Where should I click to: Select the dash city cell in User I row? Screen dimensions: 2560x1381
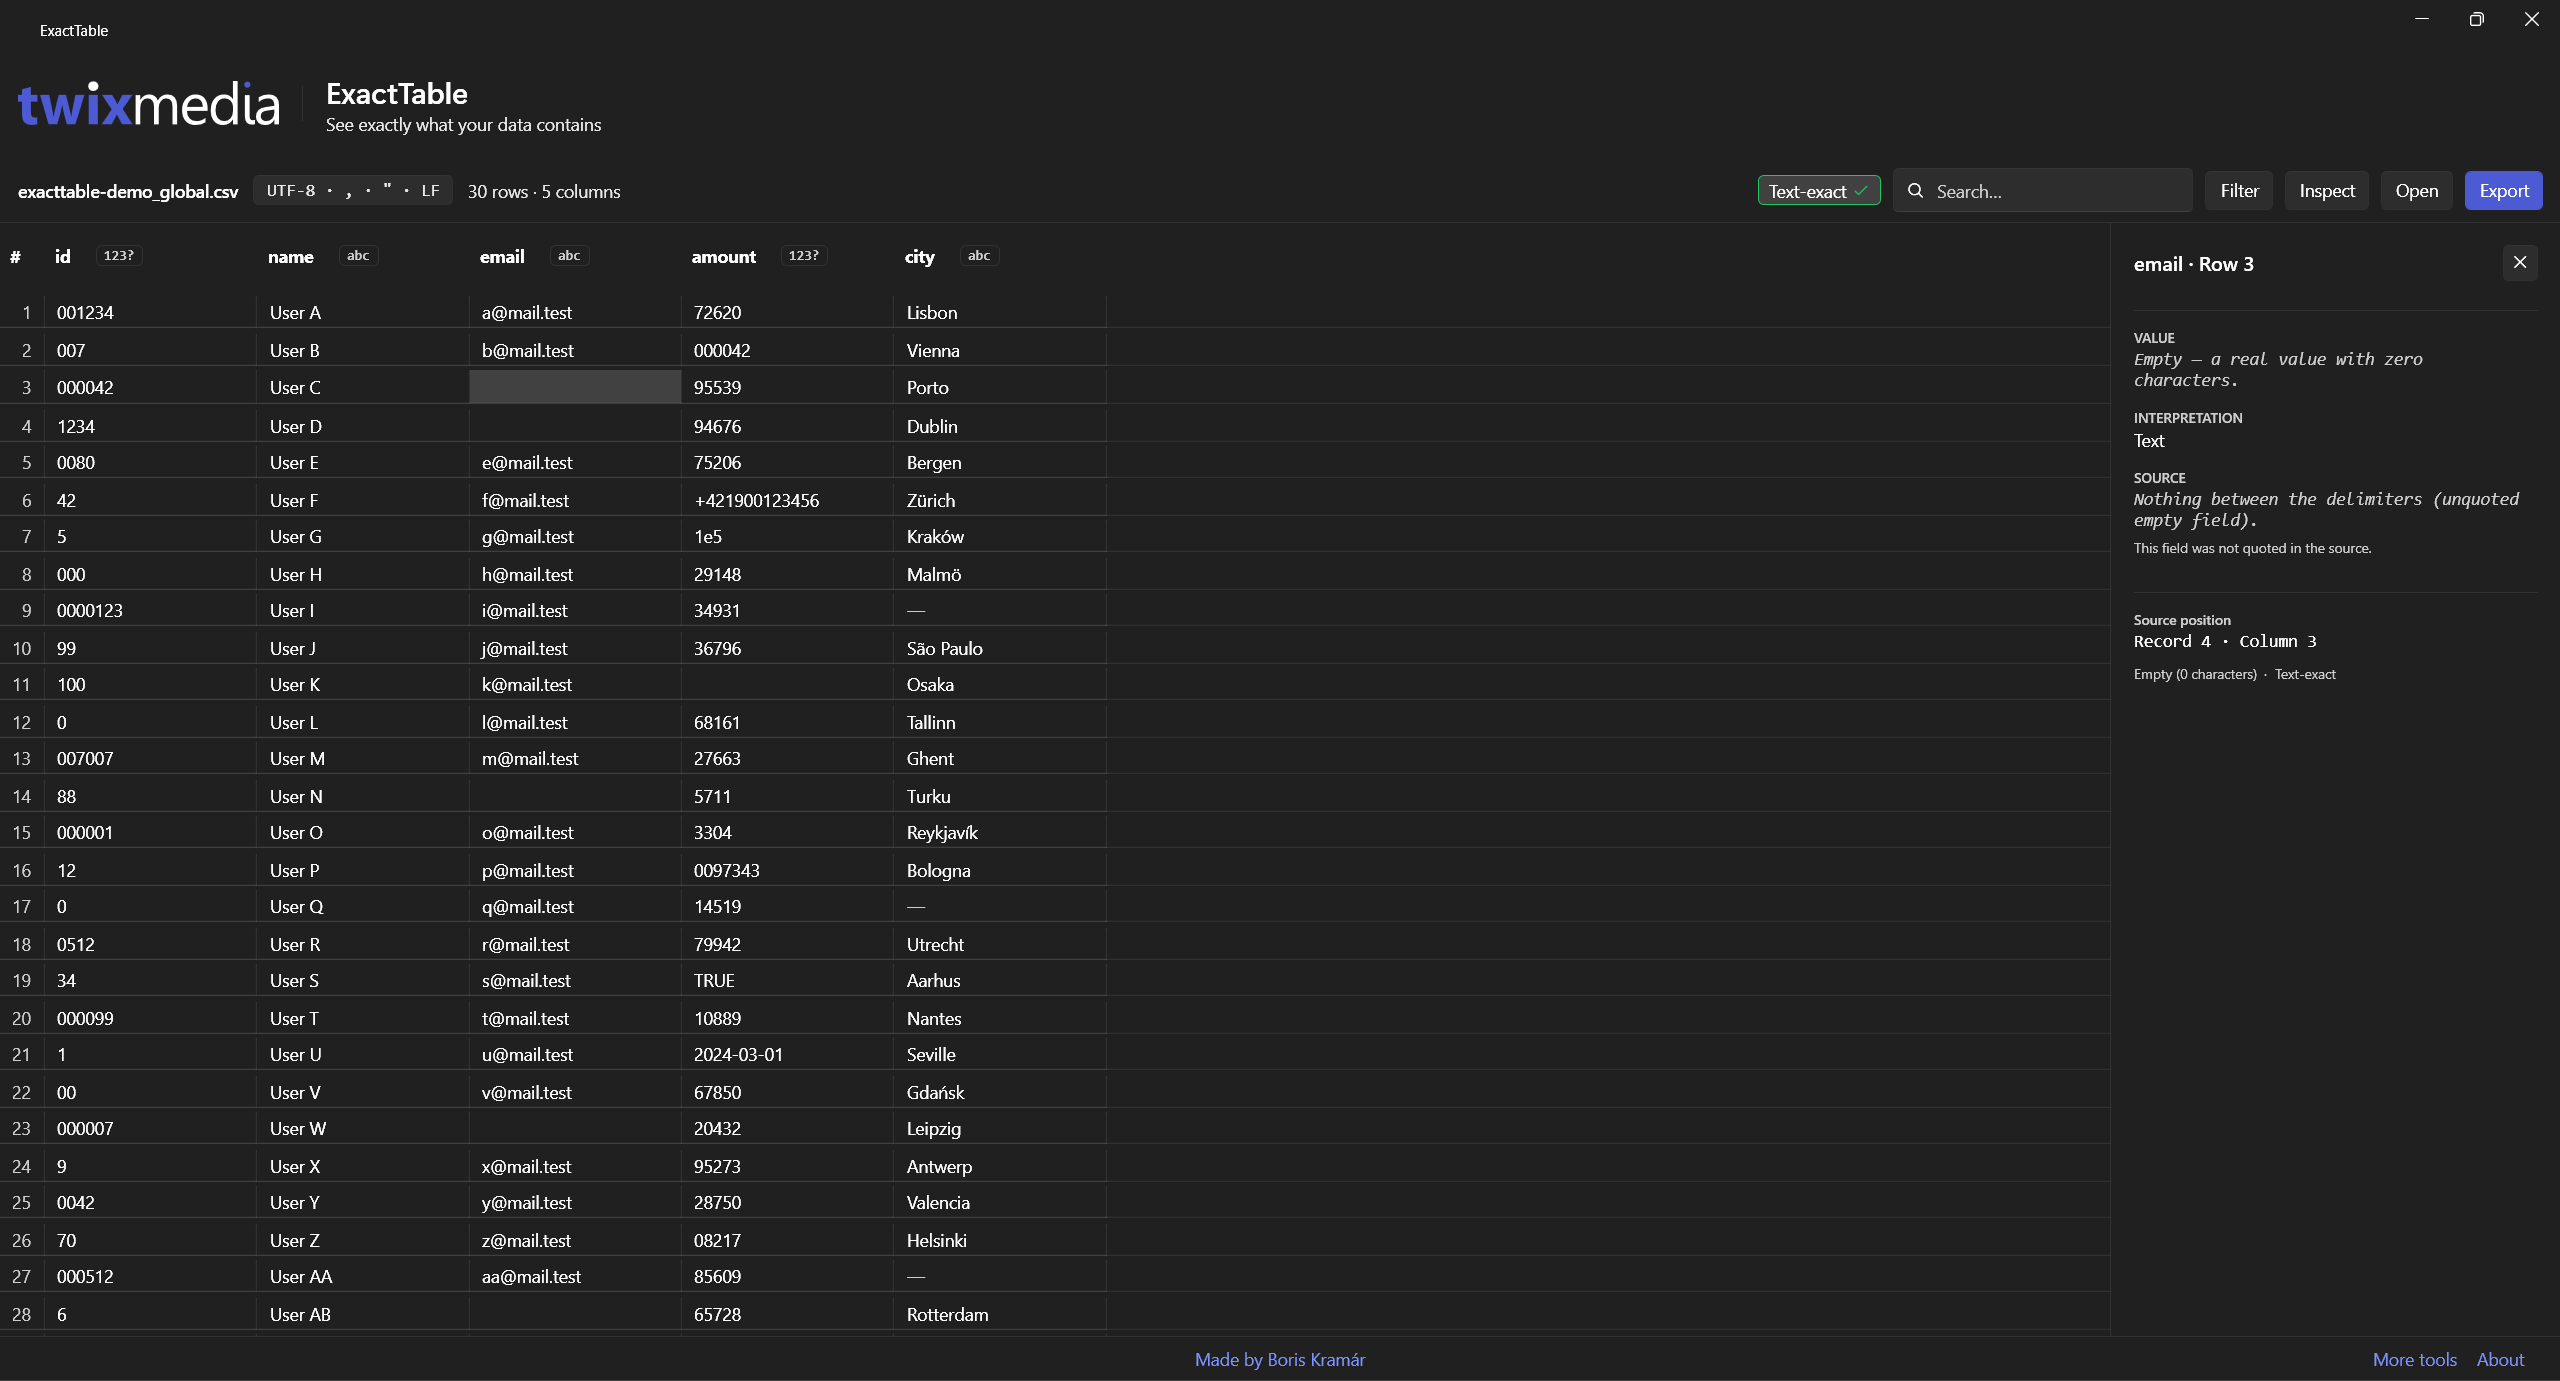[1000, 610]
